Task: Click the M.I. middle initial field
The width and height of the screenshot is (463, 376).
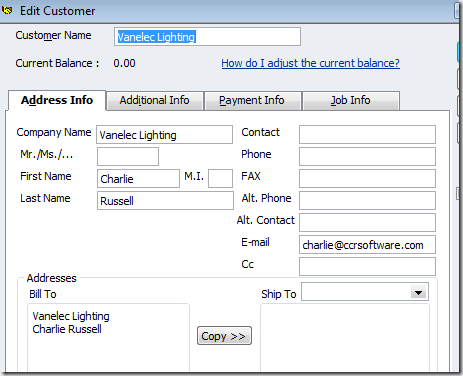Action: coord(220,179)
